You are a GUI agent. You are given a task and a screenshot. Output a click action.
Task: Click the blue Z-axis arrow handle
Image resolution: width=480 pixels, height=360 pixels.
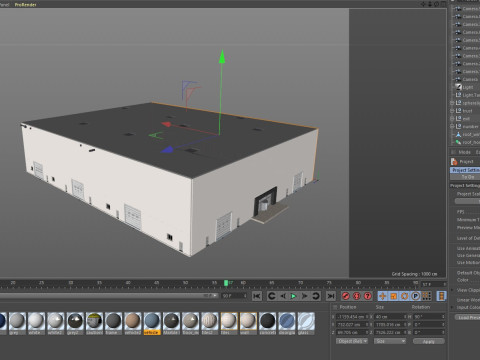pyautogui.click(x=167, y=150)
